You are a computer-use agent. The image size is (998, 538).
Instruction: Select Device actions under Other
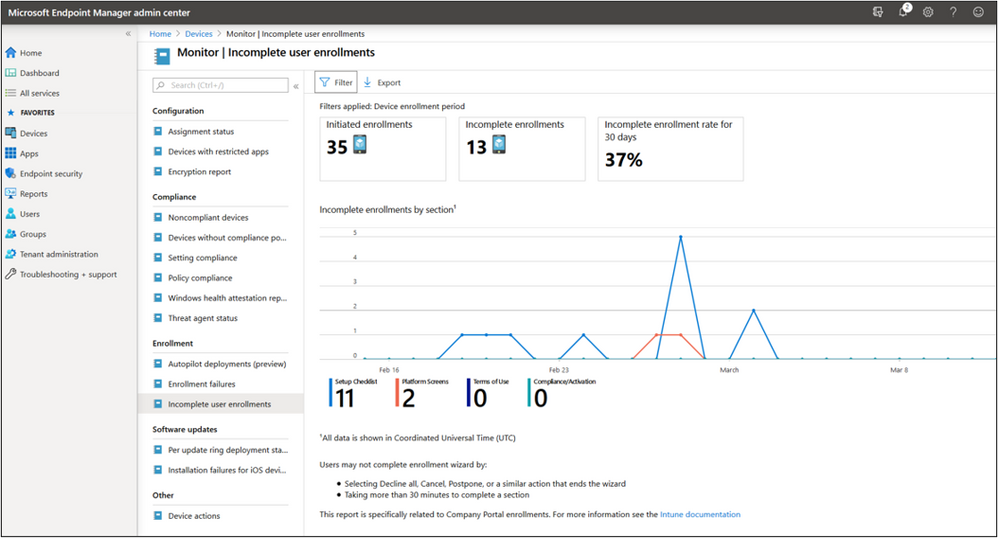click(194, 516)
